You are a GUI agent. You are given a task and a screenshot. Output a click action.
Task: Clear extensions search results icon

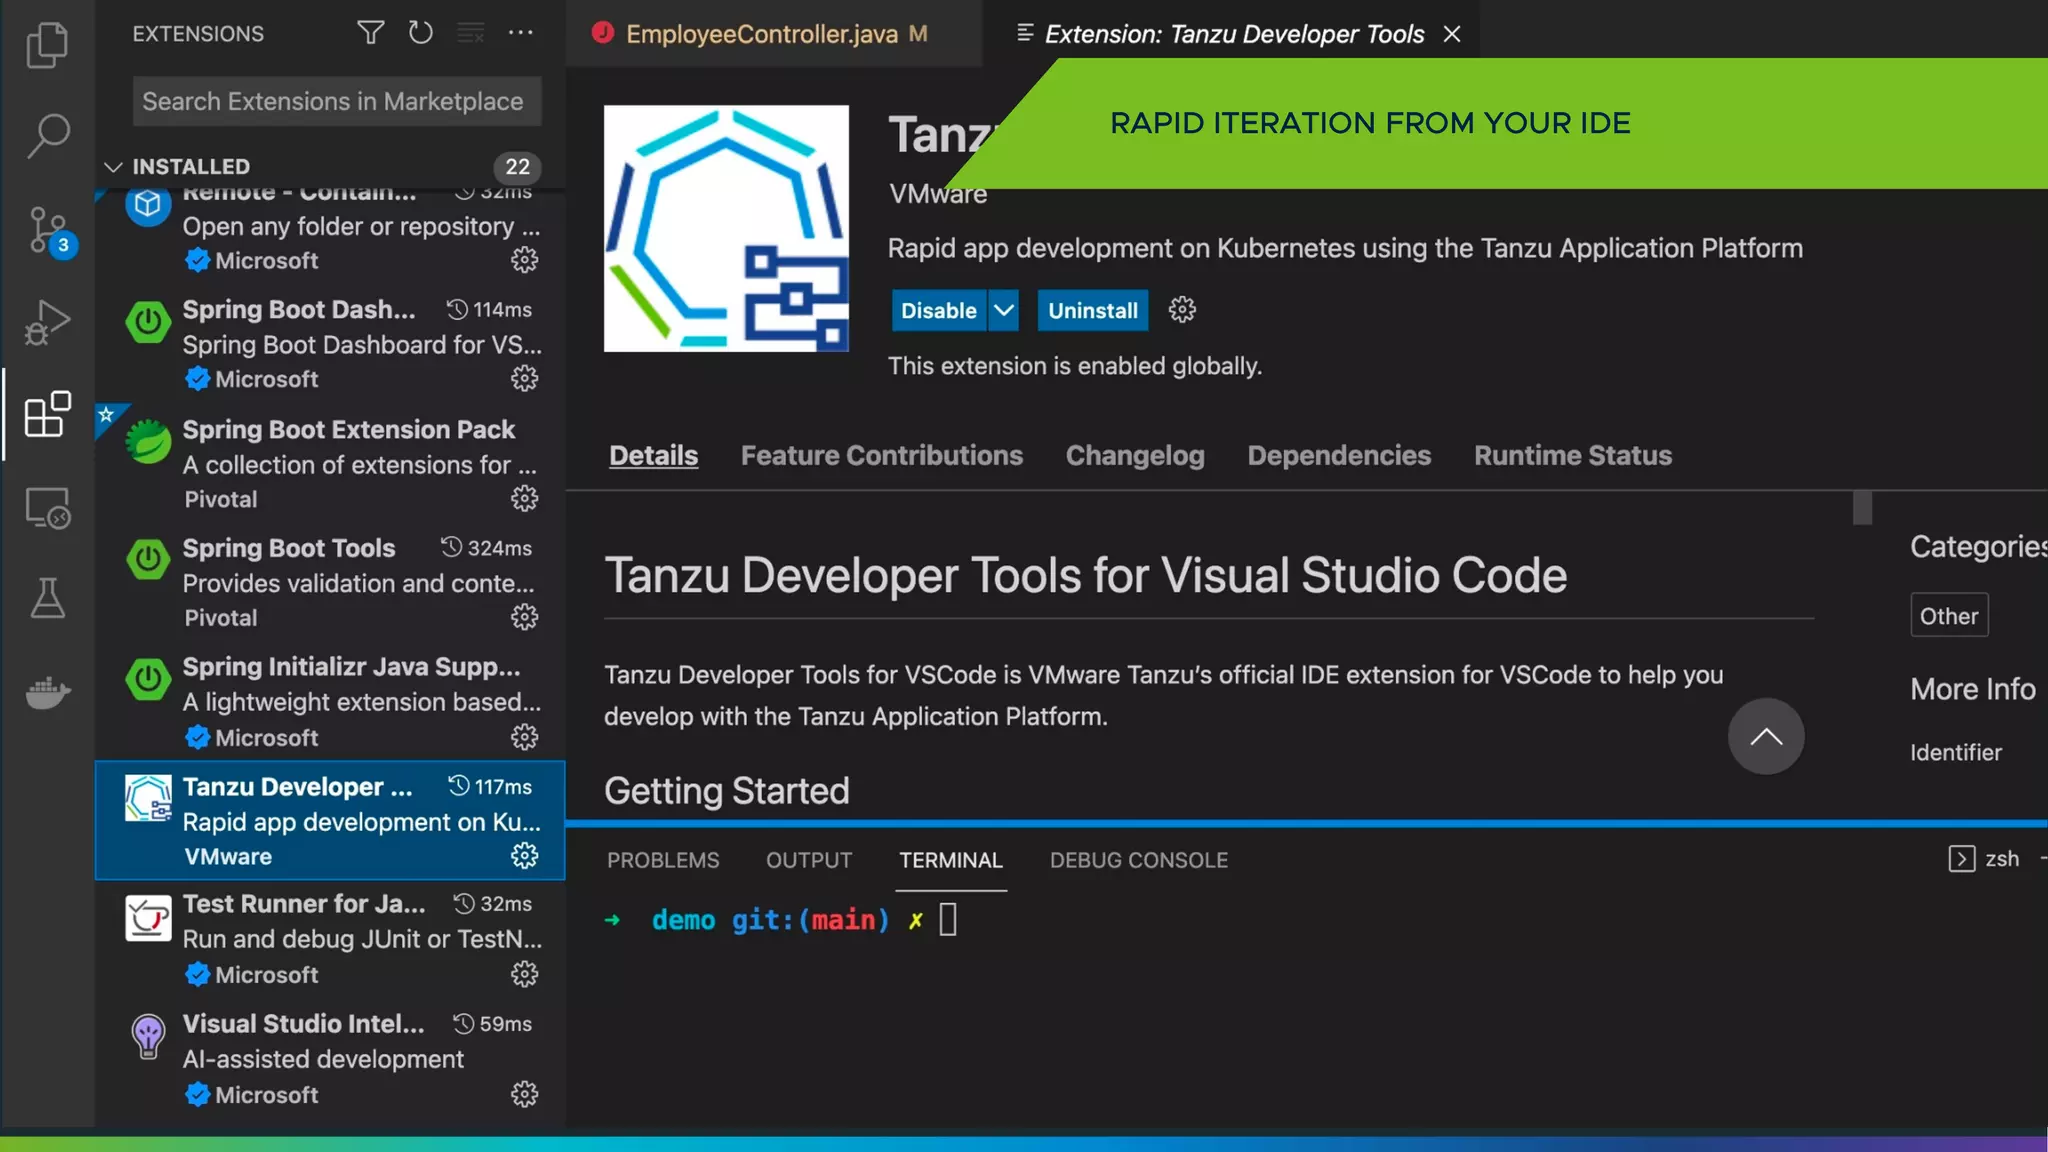point(470,33)
